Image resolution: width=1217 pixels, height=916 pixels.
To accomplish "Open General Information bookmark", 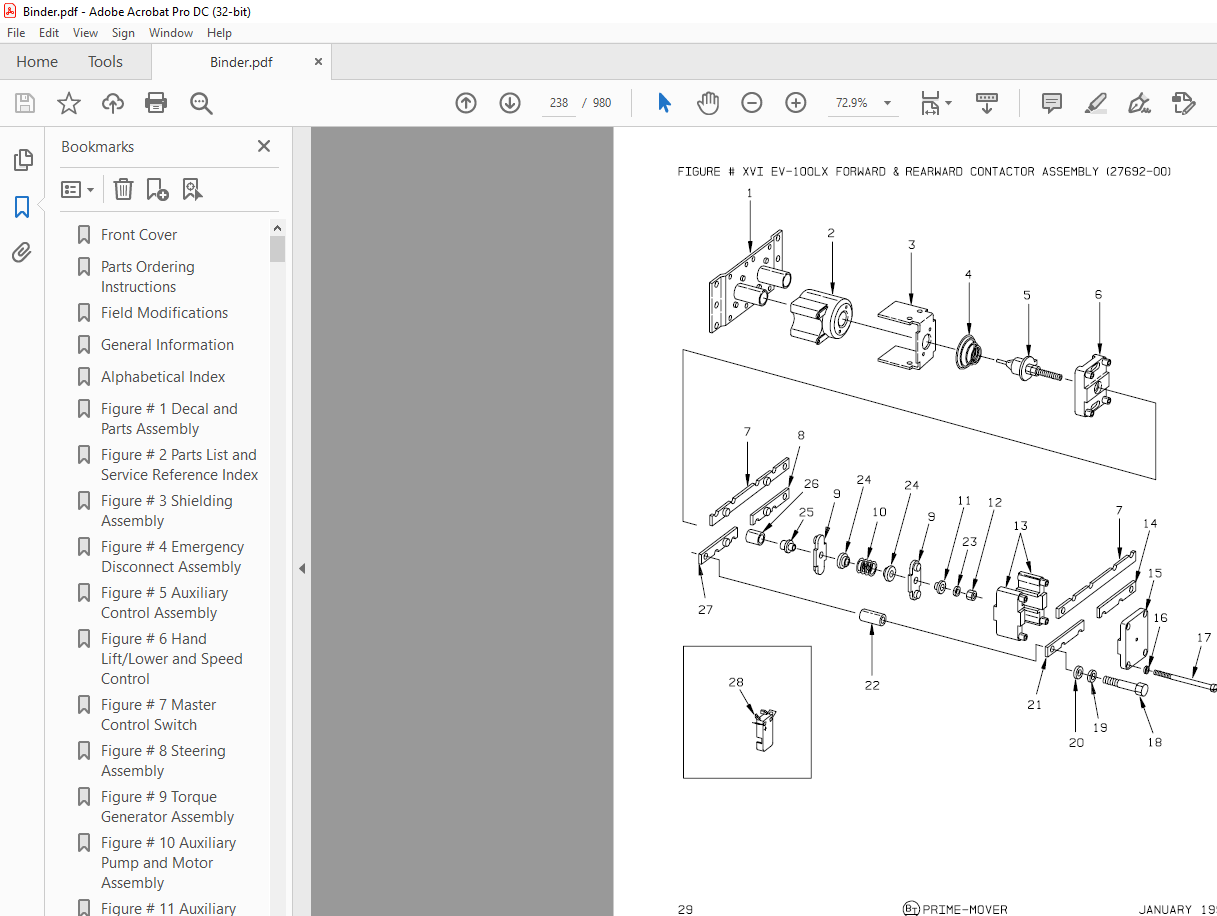I will click(167, 345).
